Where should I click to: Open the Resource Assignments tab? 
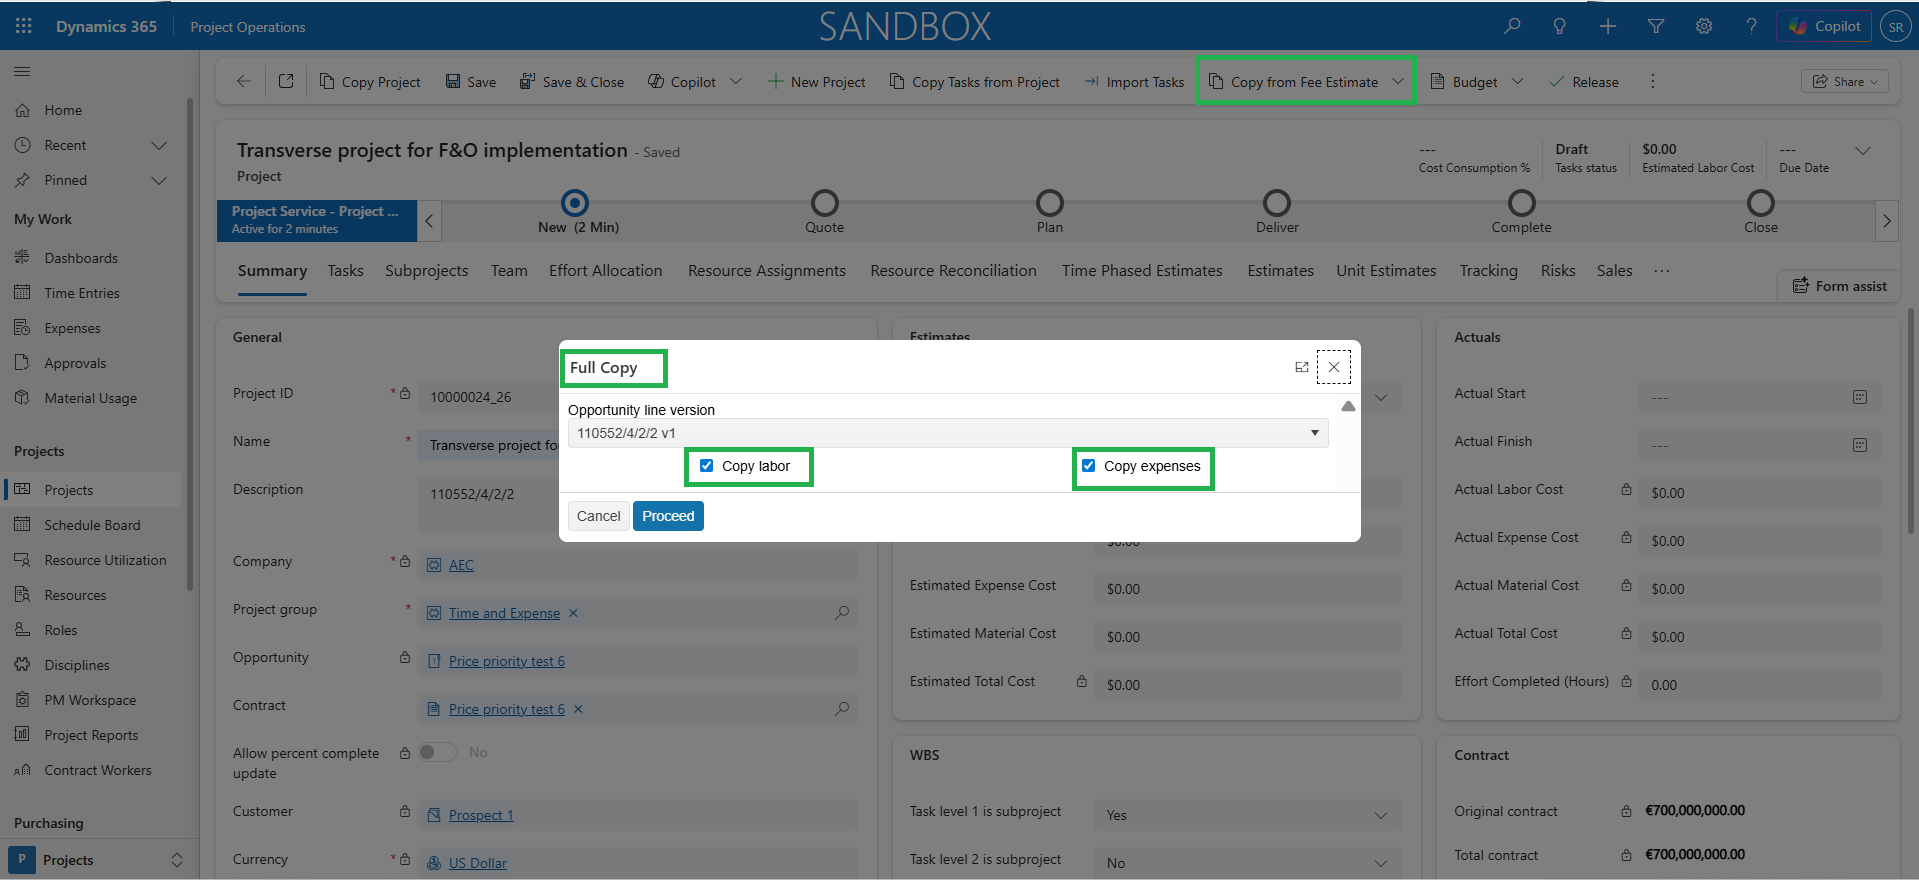coord(766,271)
